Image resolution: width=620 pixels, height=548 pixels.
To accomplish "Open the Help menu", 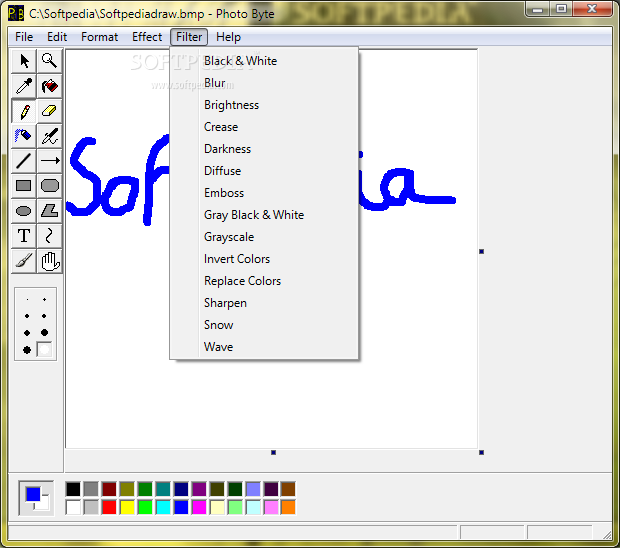I will coord(228,37).
